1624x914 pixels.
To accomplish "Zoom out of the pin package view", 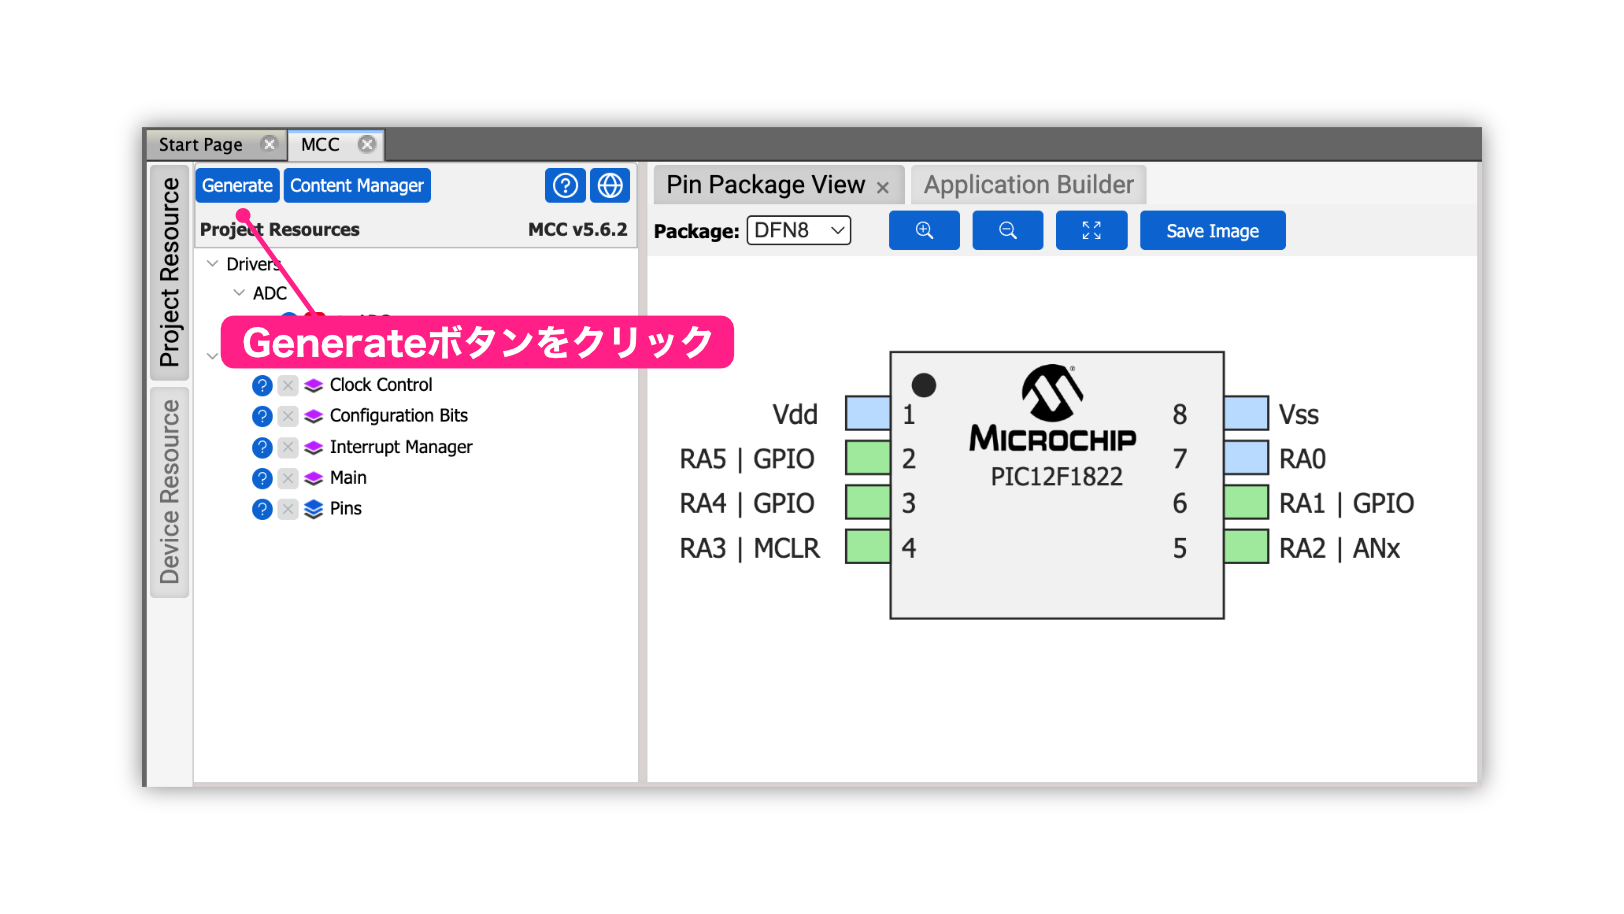I will [x=1008, y=231].
